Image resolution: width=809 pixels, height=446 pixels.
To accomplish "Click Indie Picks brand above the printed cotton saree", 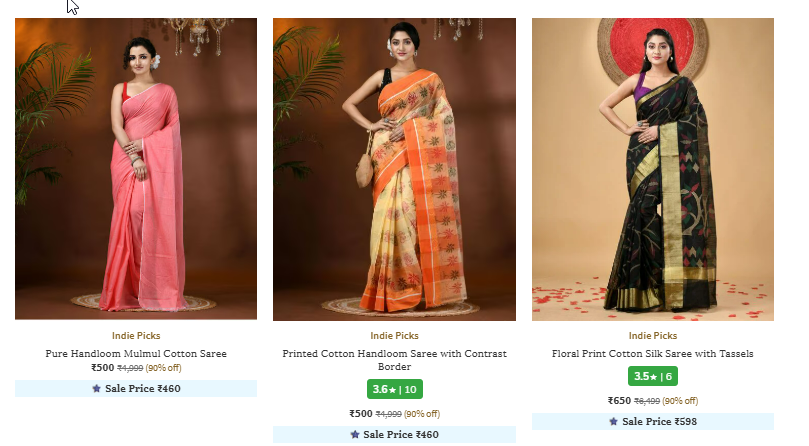I will [394, 336].
